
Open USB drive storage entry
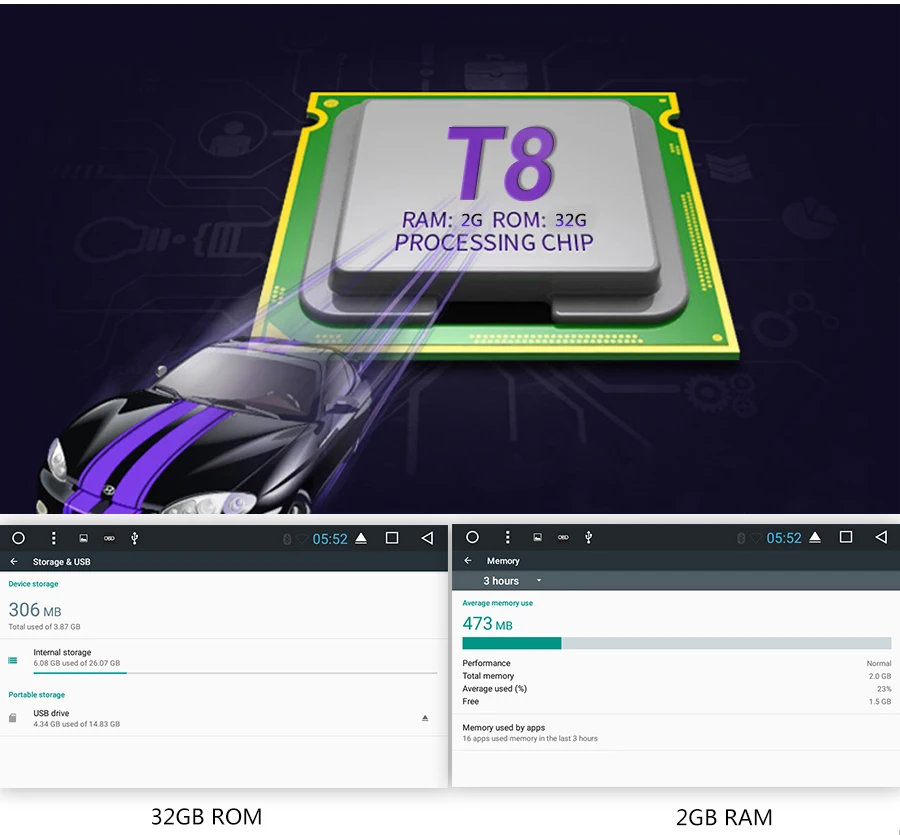pos(224,719)
